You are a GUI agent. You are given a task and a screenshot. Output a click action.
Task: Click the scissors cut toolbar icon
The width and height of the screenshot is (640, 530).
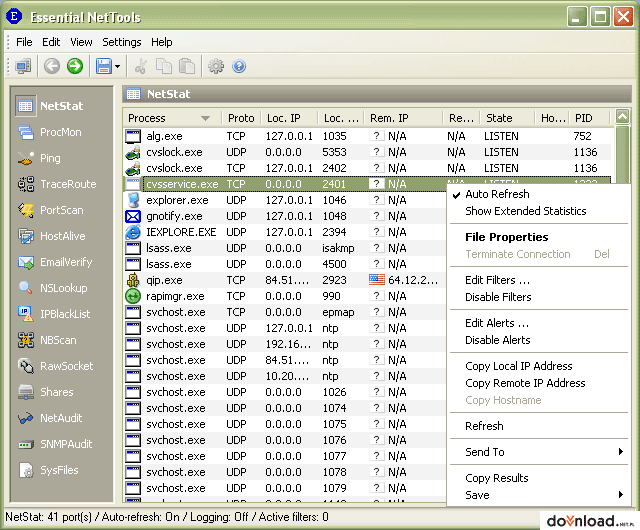[x=141, y=66]
